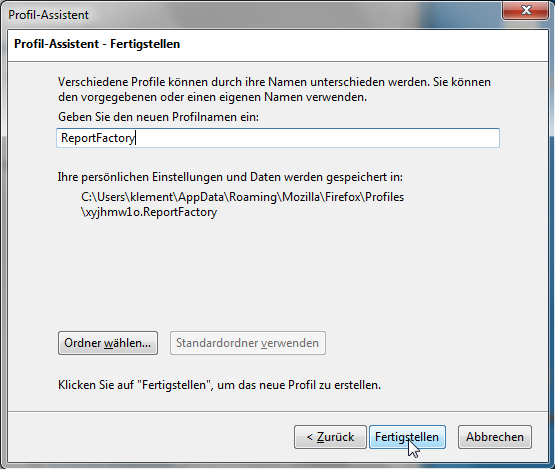Click the text Ihre persönlichen Einstellungen und Daten
Screen dimensions: 555x469
(x=230, y=177)
